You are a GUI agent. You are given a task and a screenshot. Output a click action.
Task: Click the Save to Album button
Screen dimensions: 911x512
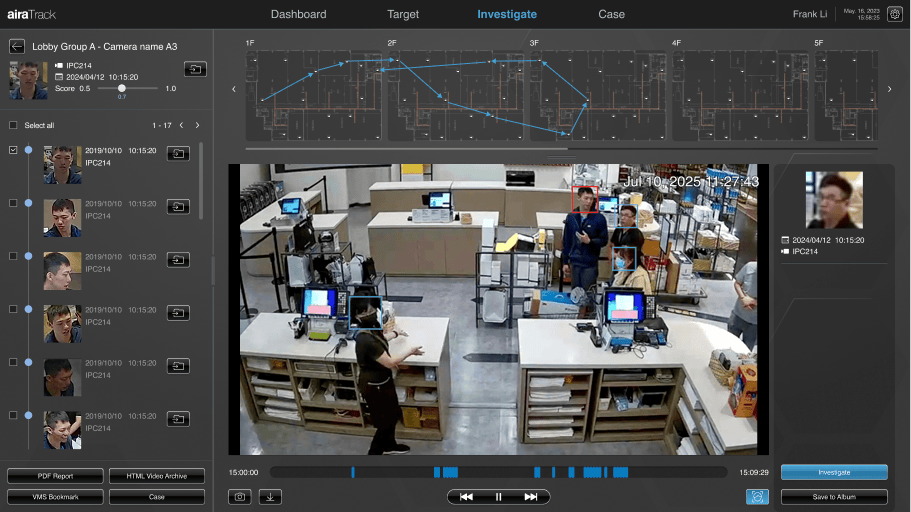pos(834,496)
